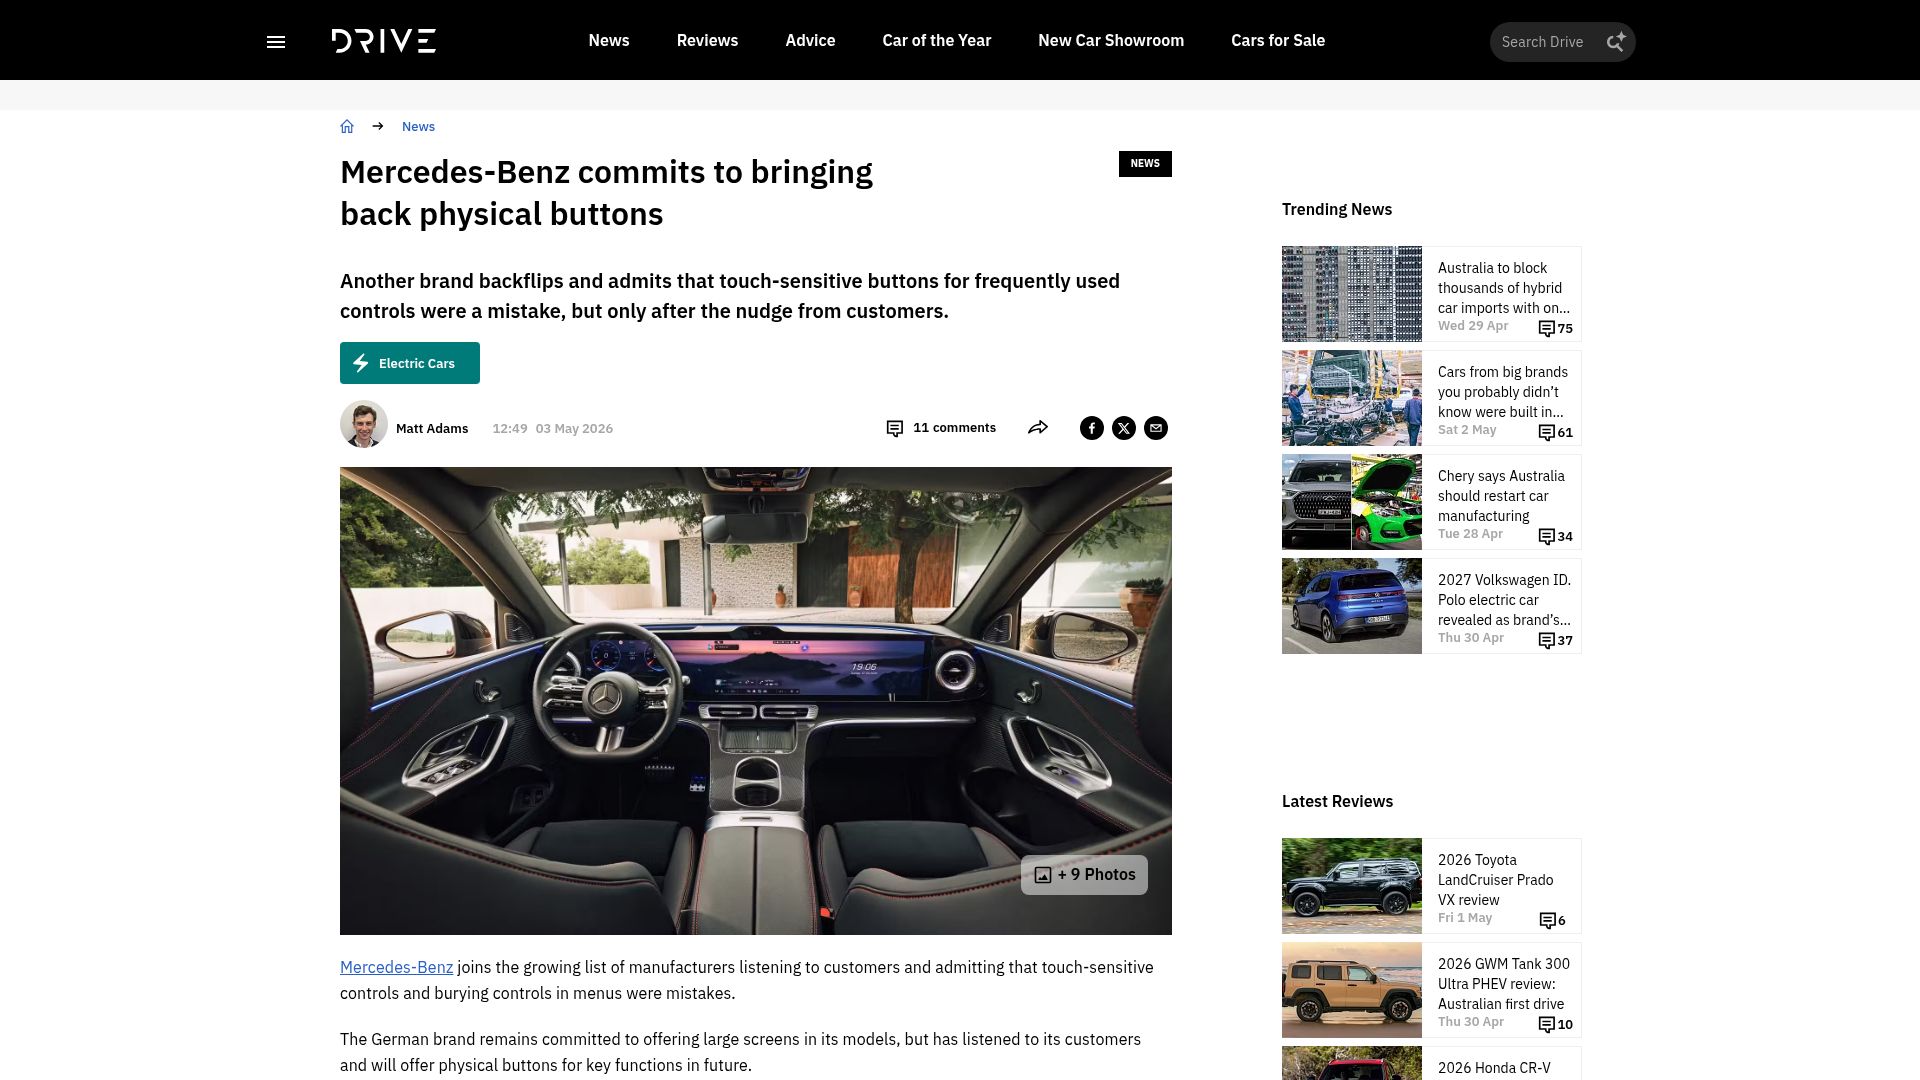
Task: Go to home via breadcrumb house icon
Action: coord(347,126)
